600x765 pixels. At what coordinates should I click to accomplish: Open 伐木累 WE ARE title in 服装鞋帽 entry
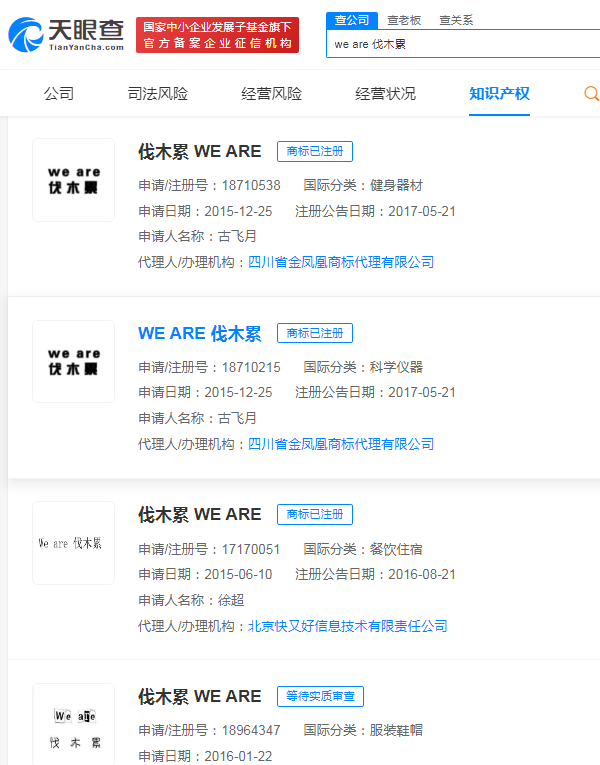[200, 696]
